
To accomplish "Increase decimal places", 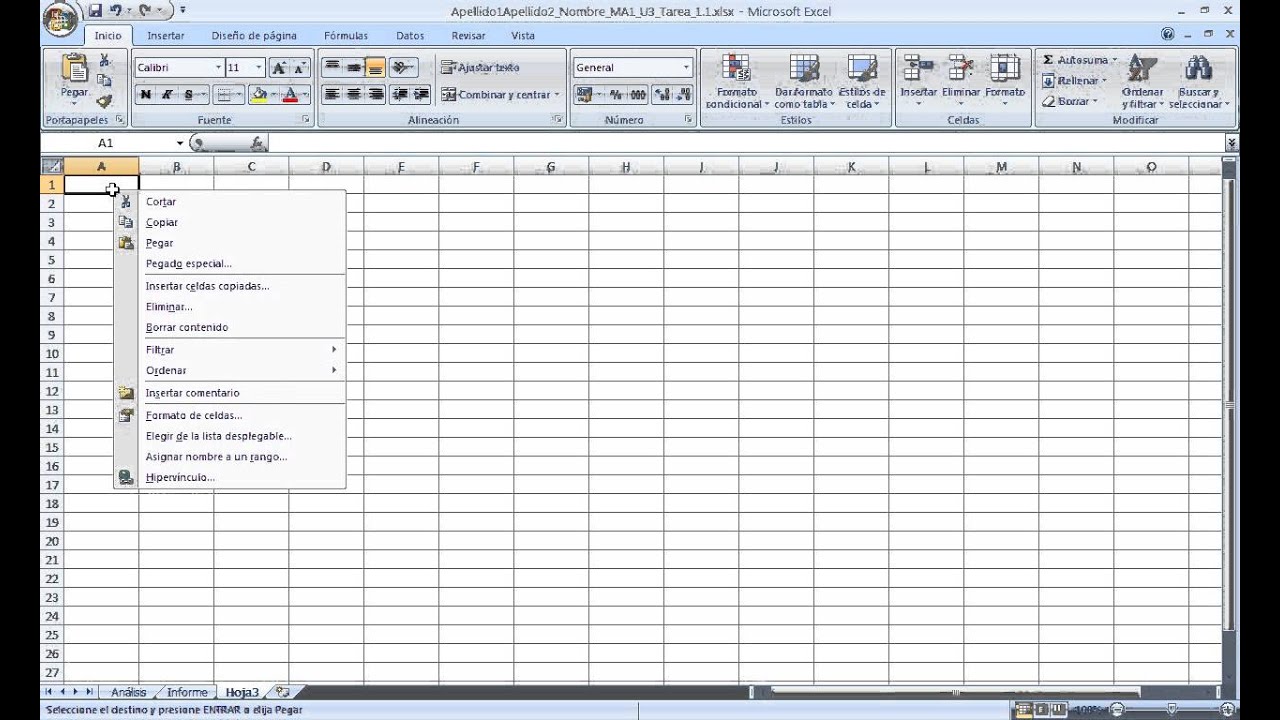I will click(662, 95).
